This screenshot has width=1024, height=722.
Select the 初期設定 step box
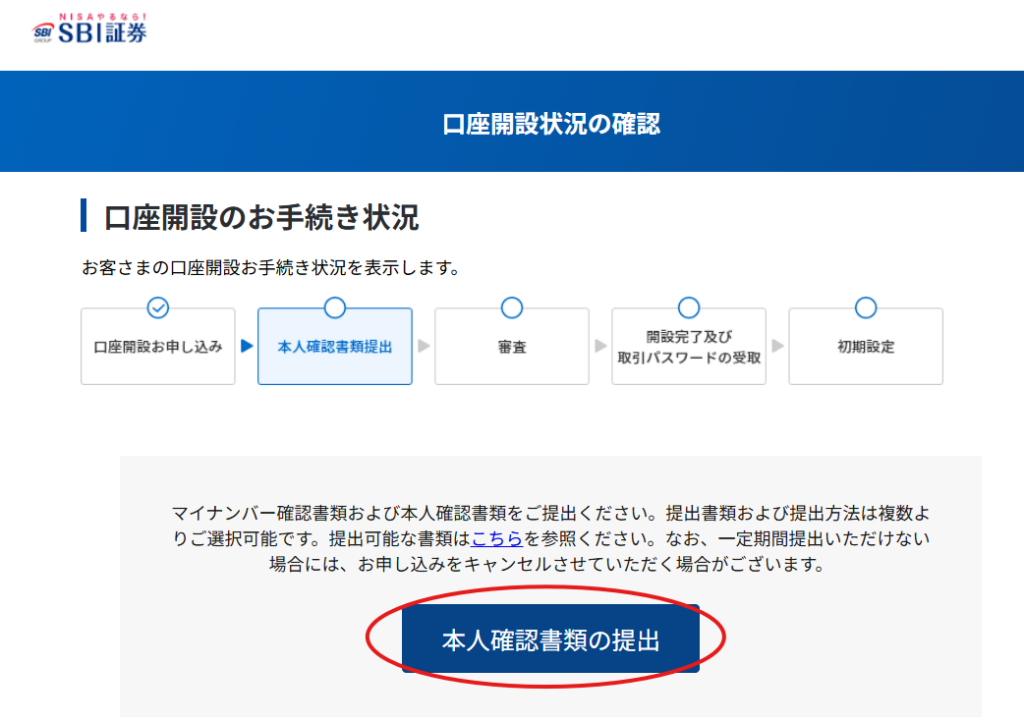click(866, 348)
